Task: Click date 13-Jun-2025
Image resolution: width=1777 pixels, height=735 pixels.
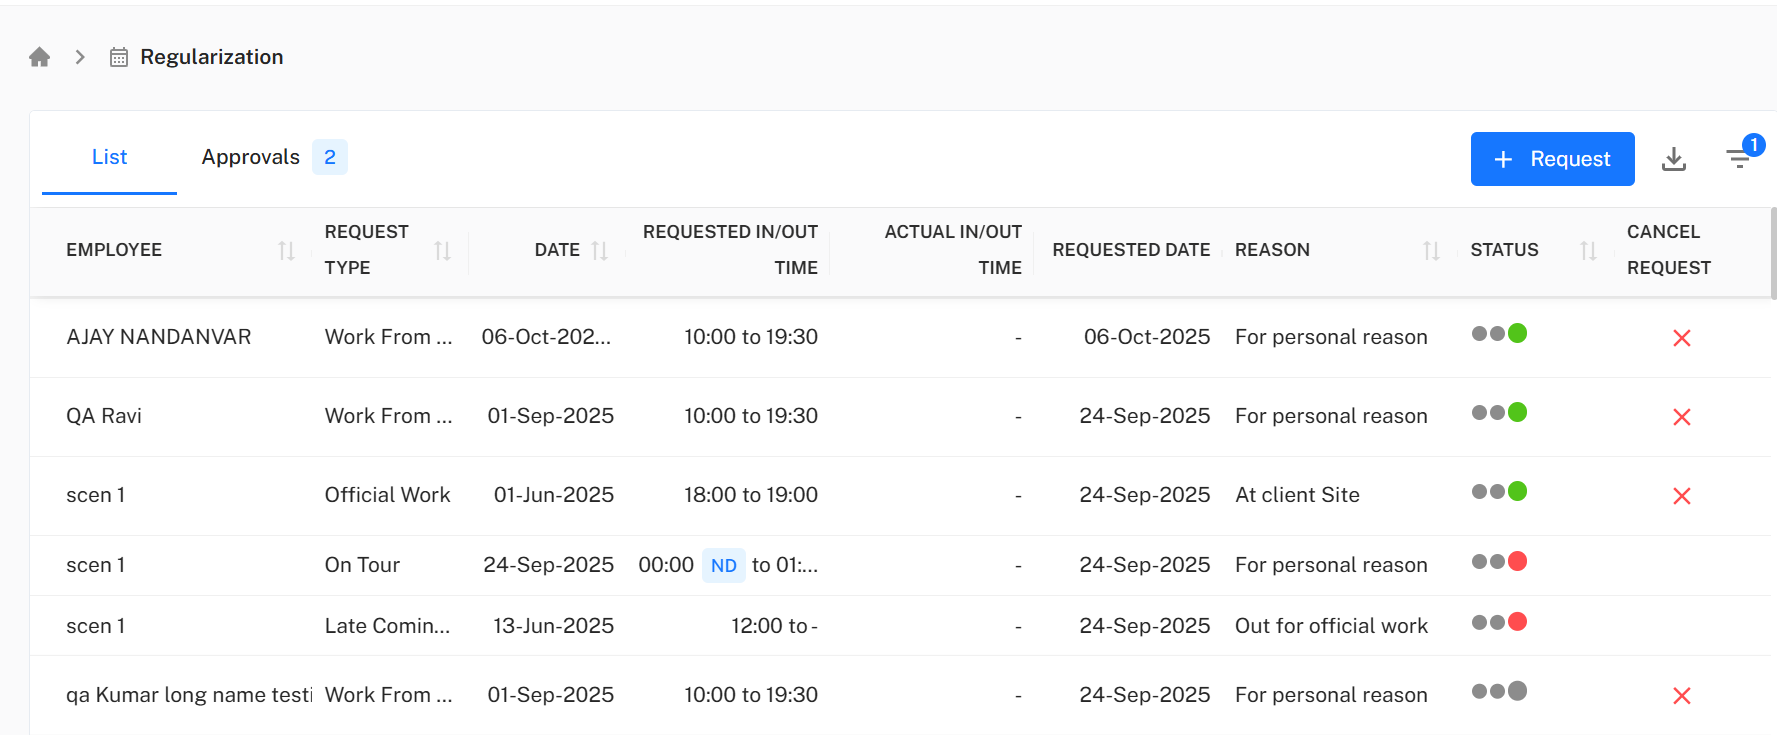Action: point(554,626)
